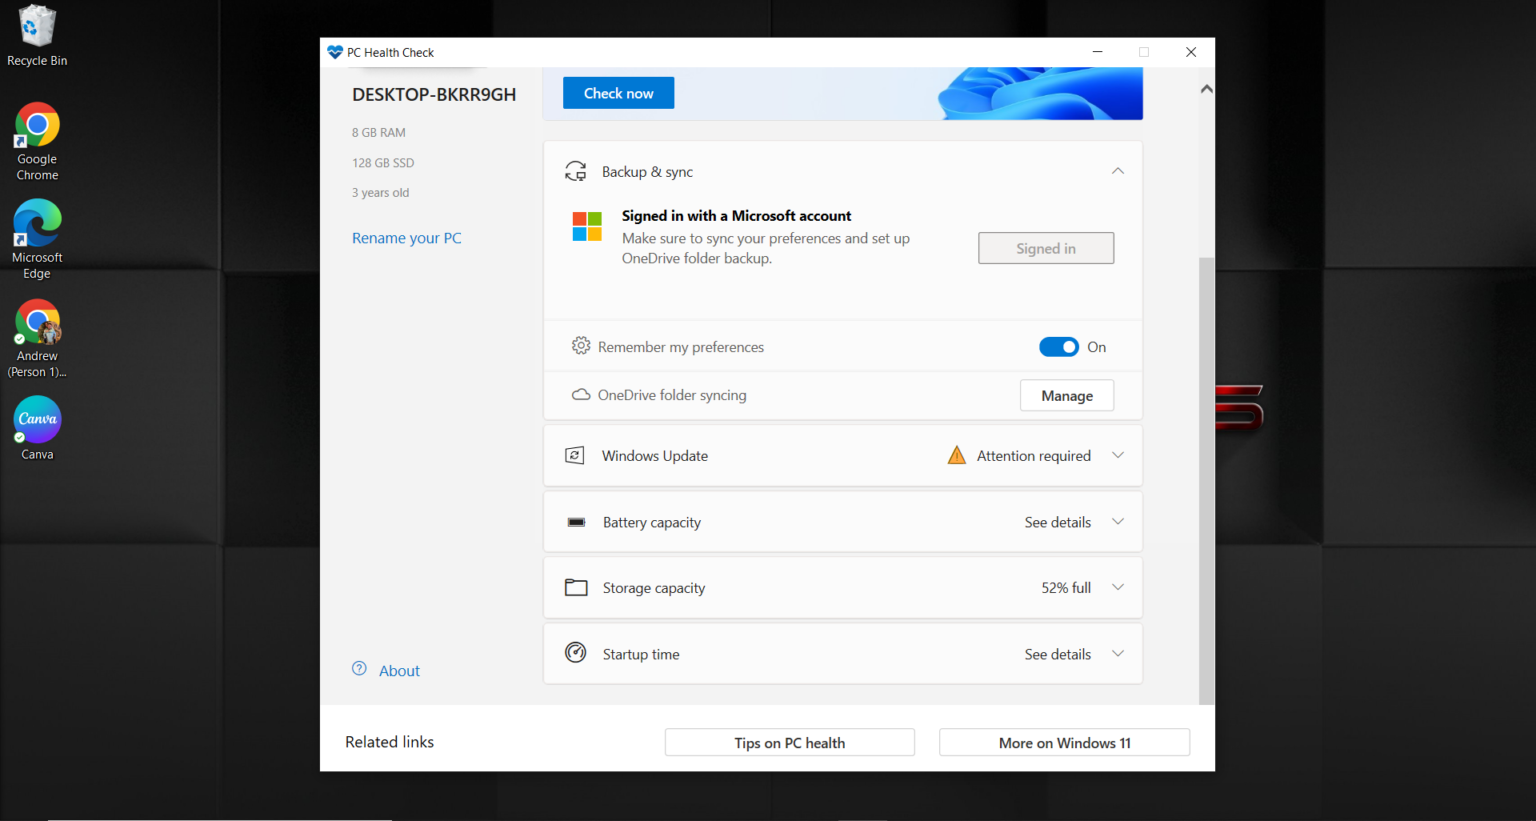The image size is (1536, 821).
Task: Click the orange warning triangle icon
Action: (957, 455)
